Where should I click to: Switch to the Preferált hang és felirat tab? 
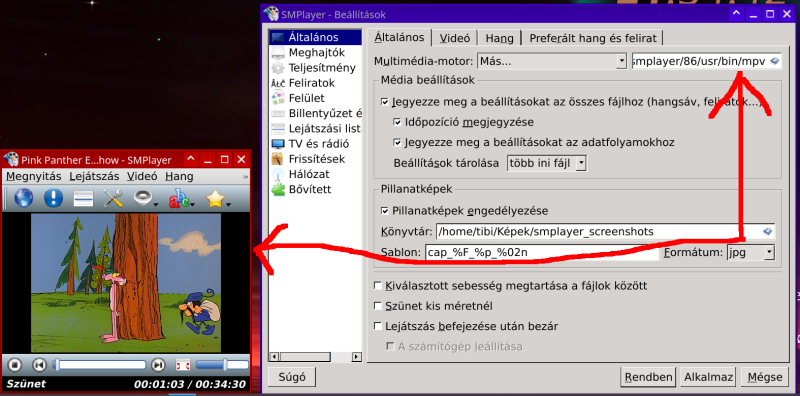point(592,38)
